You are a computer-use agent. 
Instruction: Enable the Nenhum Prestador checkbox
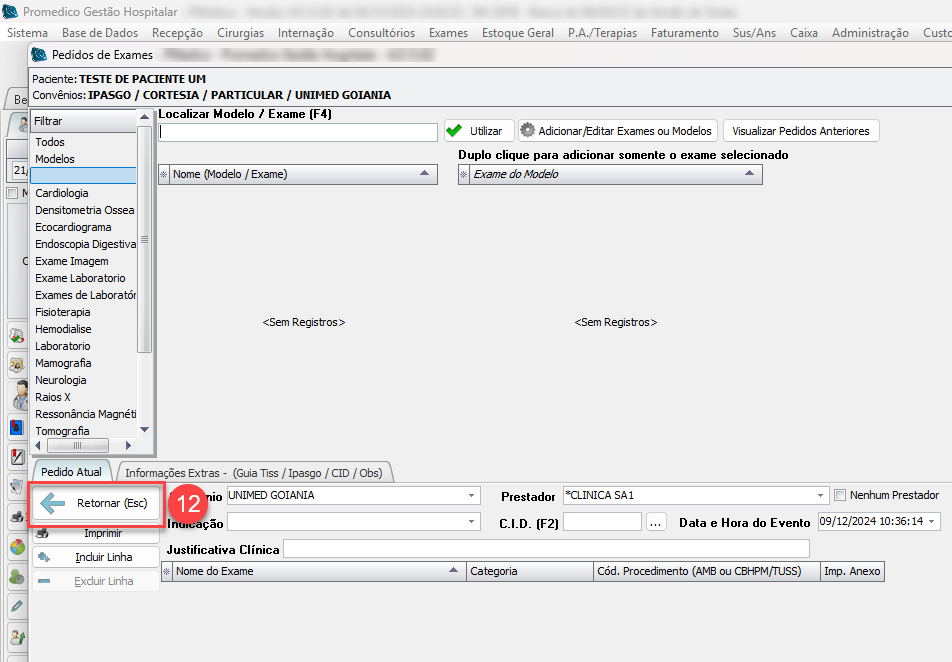point(840,495)
